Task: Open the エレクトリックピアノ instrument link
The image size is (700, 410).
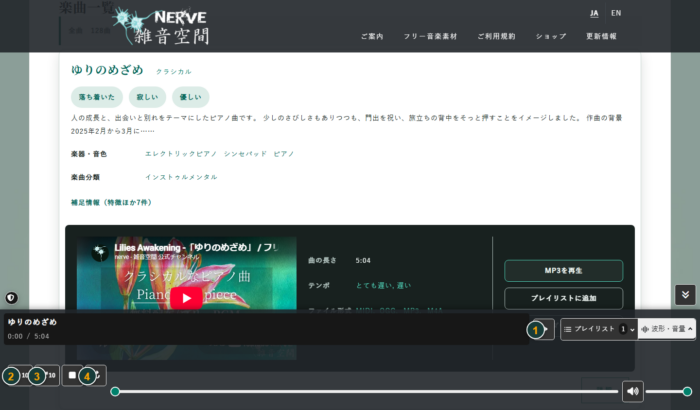Action: pos(181,154)
